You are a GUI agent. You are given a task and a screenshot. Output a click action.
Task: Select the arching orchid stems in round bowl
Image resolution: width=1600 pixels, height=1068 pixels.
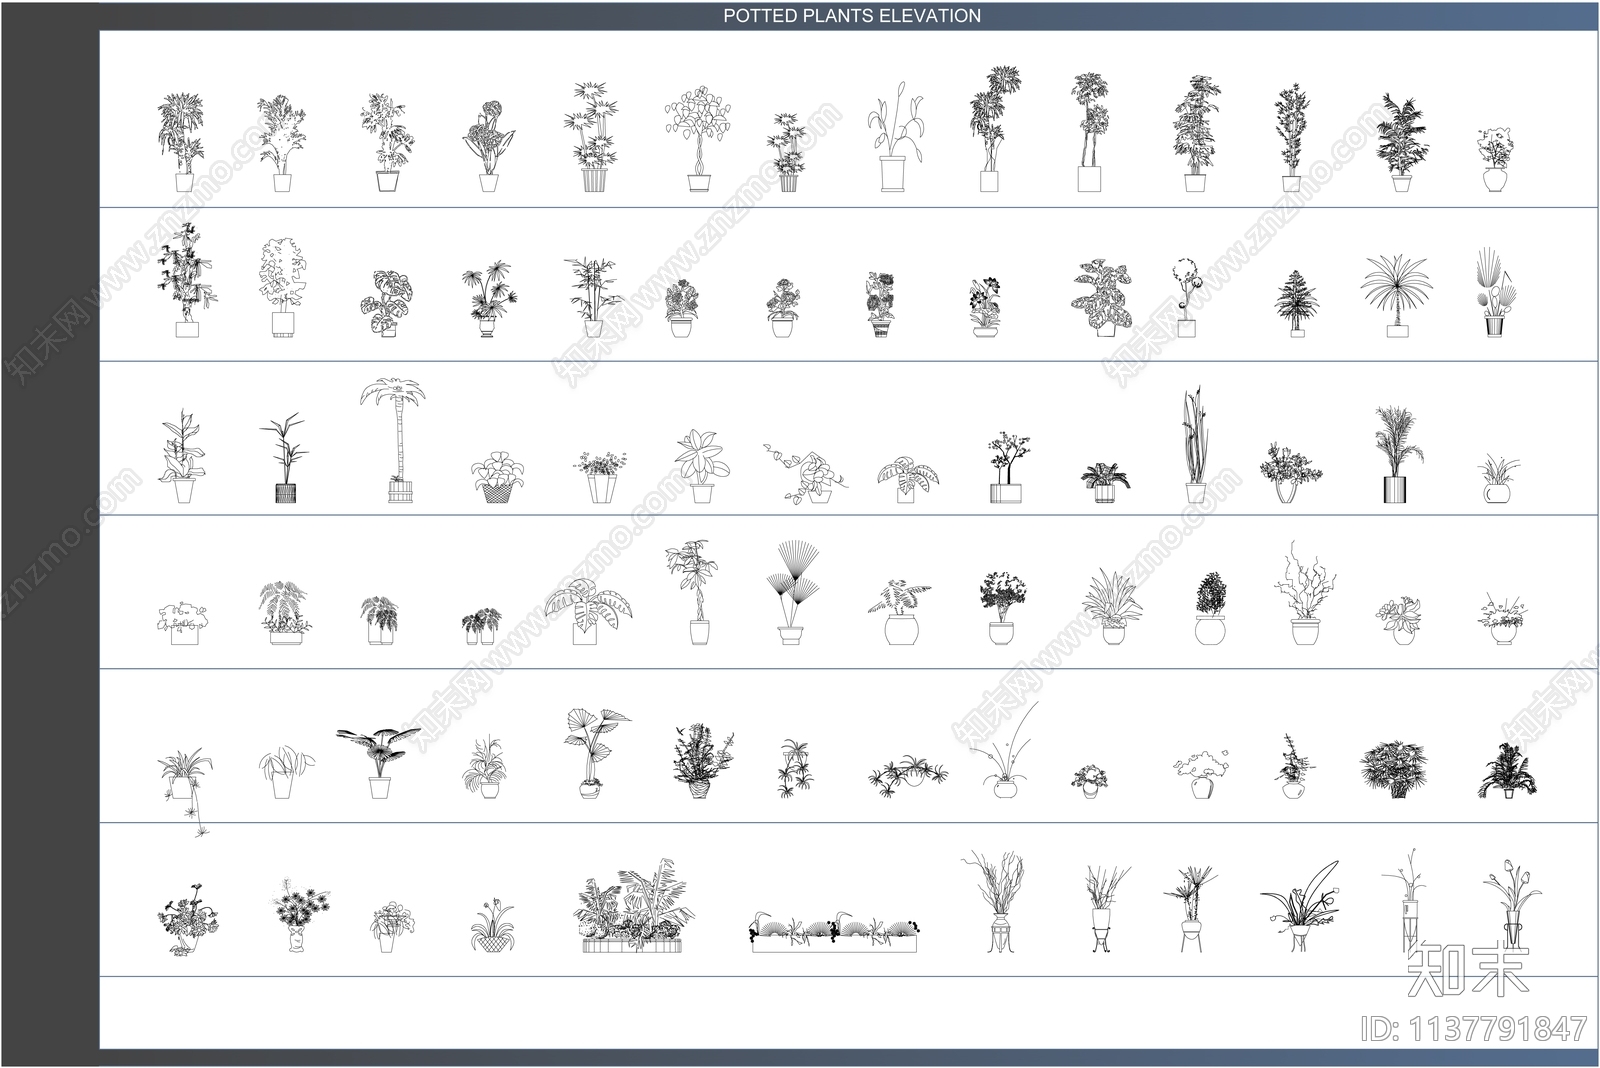[1006, 750]
